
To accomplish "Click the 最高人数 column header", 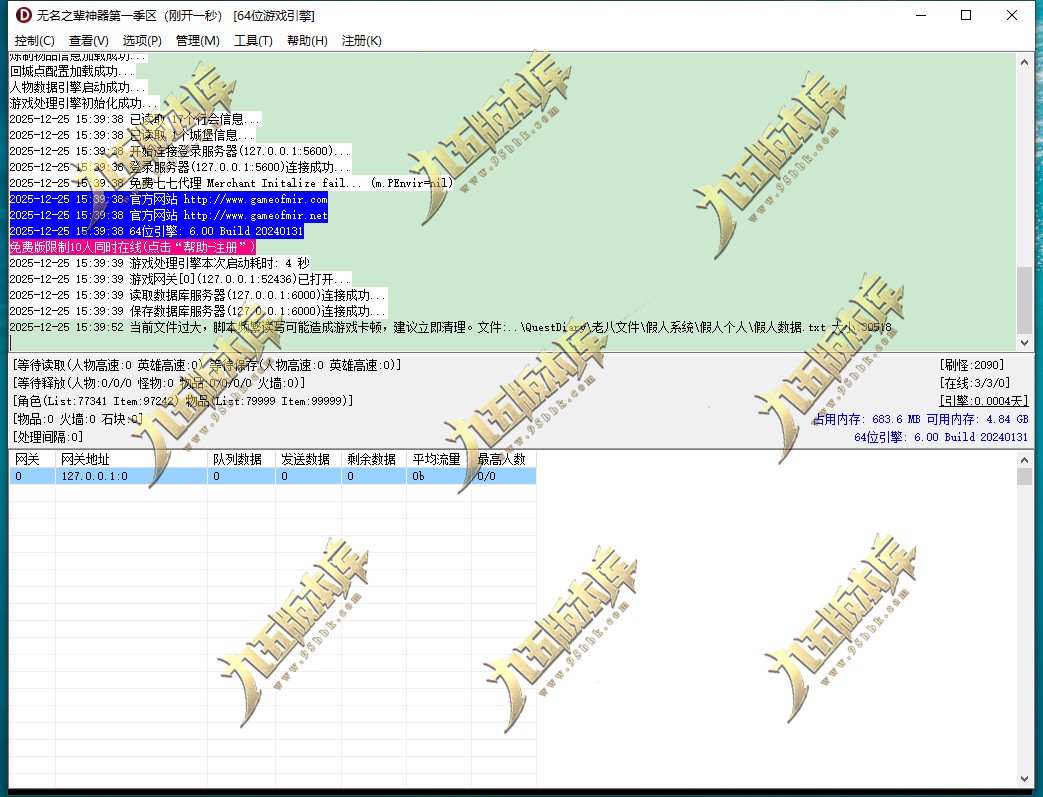I will [x=504, y=459].
